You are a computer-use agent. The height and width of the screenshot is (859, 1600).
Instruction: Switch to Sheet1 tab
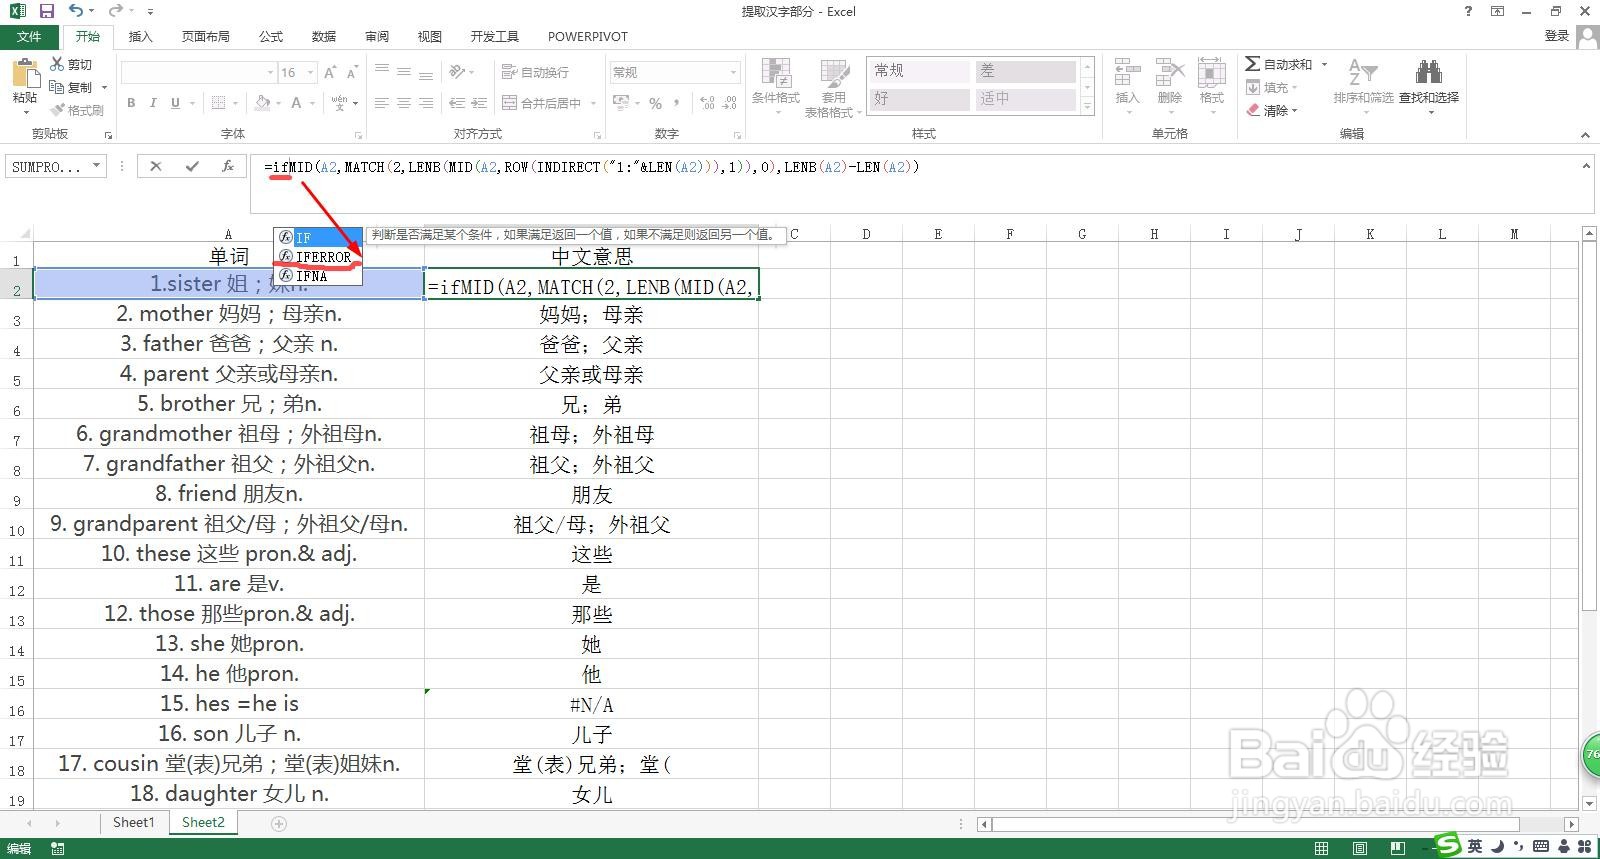tap(133, 823)
